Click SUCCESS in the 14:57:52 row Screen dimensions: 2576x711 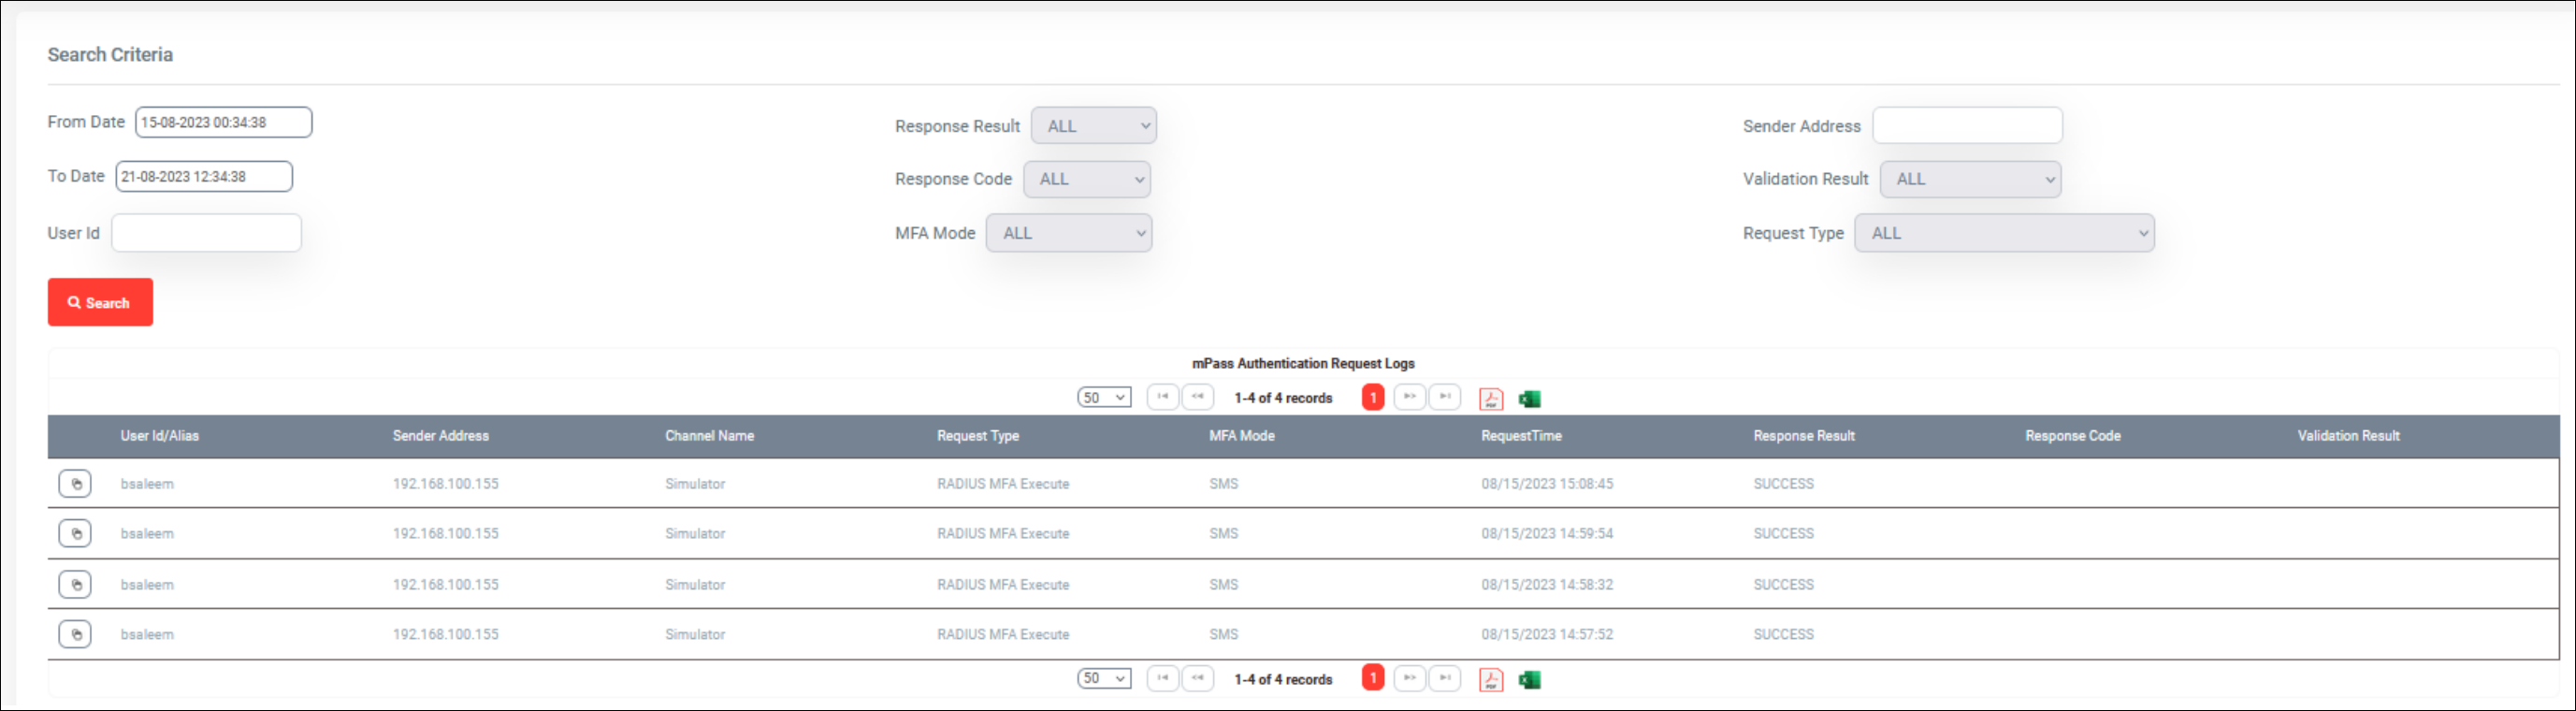click(1783, 635)
